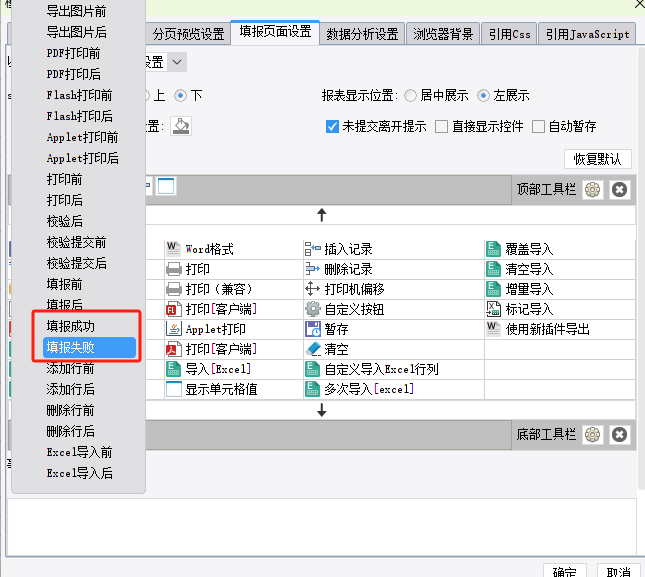Choose 校验后 from event menu
645x577 pixels.
click(65, 221)
